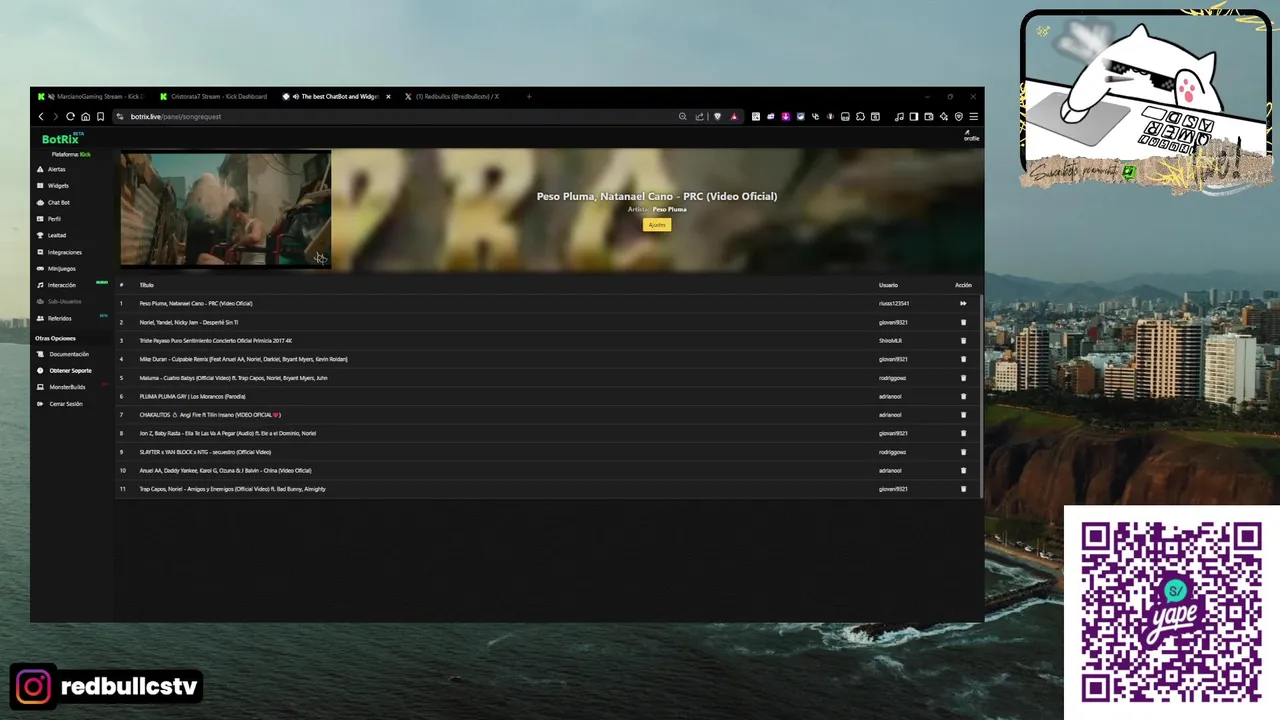Open Alertas in BotRix sidebar

(x=51, y=169)
